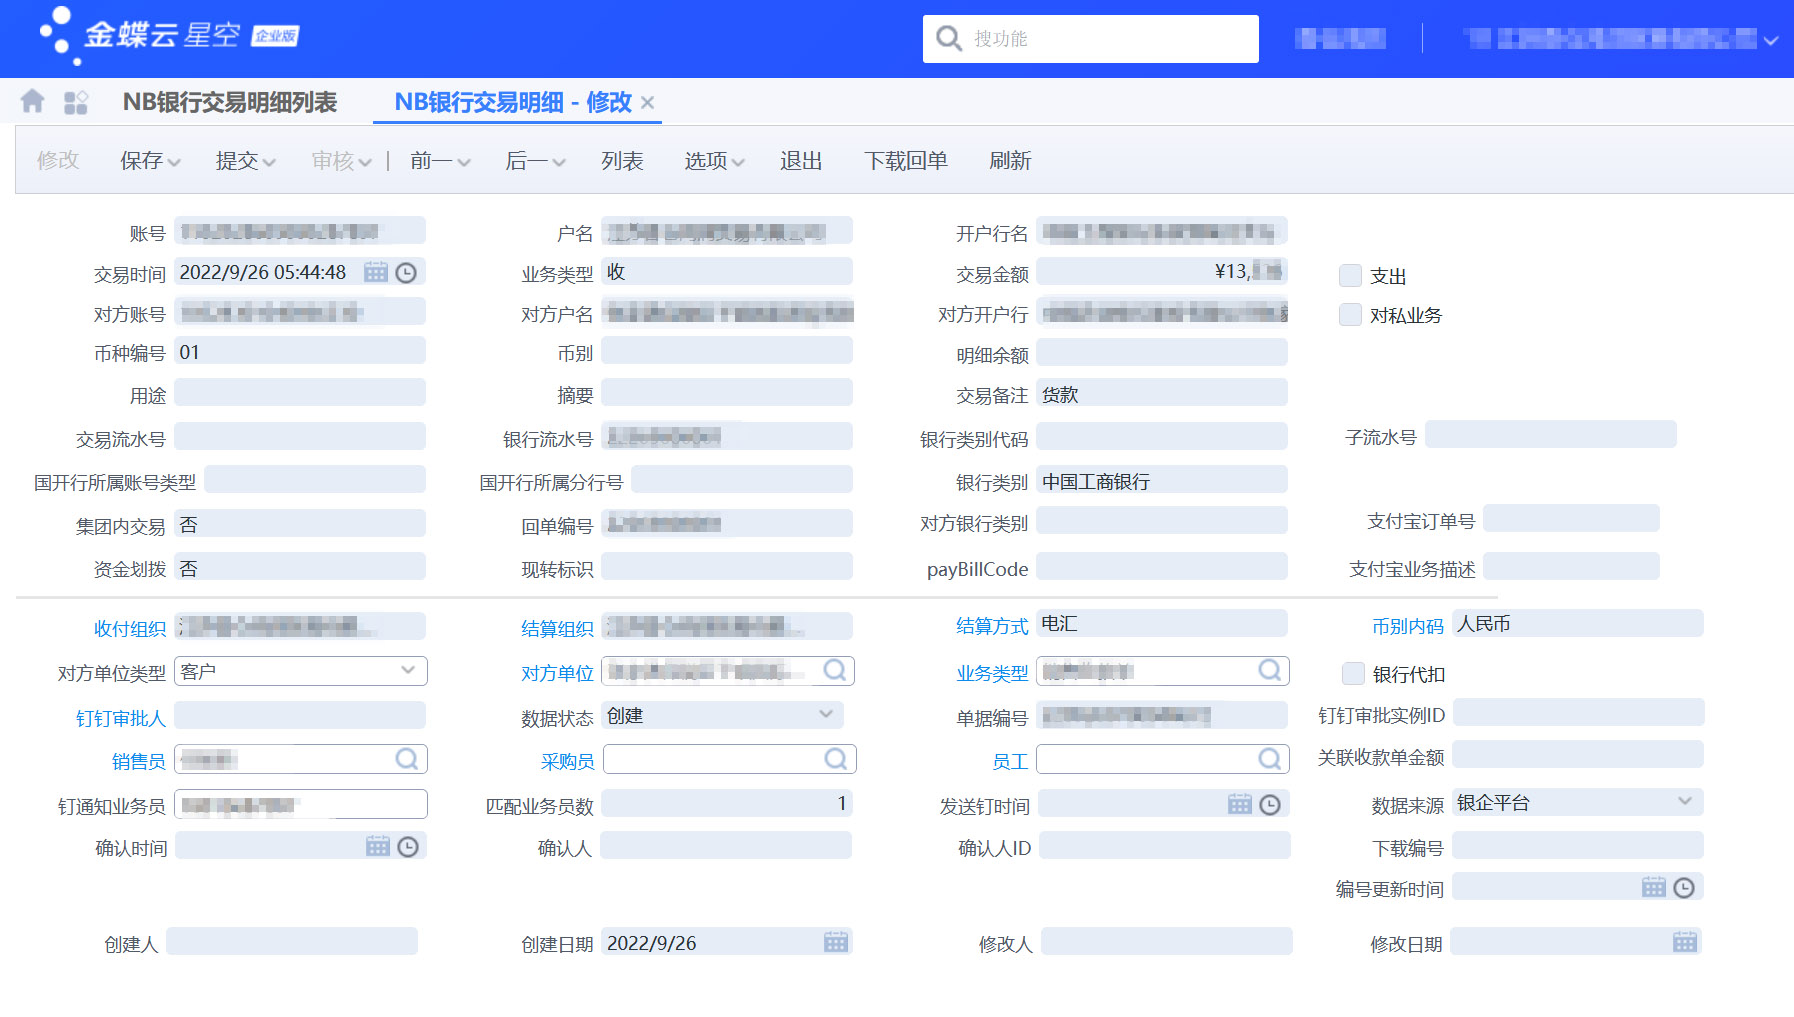Screen dimensions: 1794x1017
Task: Switch to NB银行交易明细列表 tab
Action: point(230,102)
